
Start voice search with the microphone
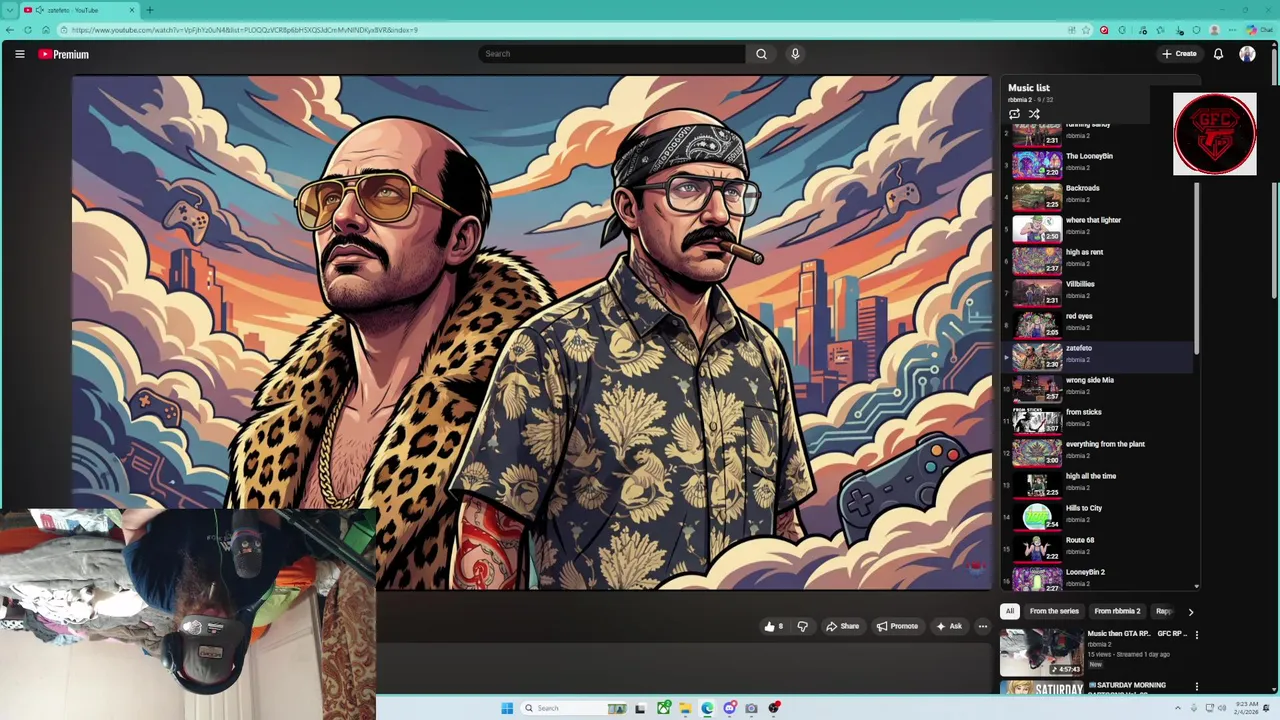point(795,54)
